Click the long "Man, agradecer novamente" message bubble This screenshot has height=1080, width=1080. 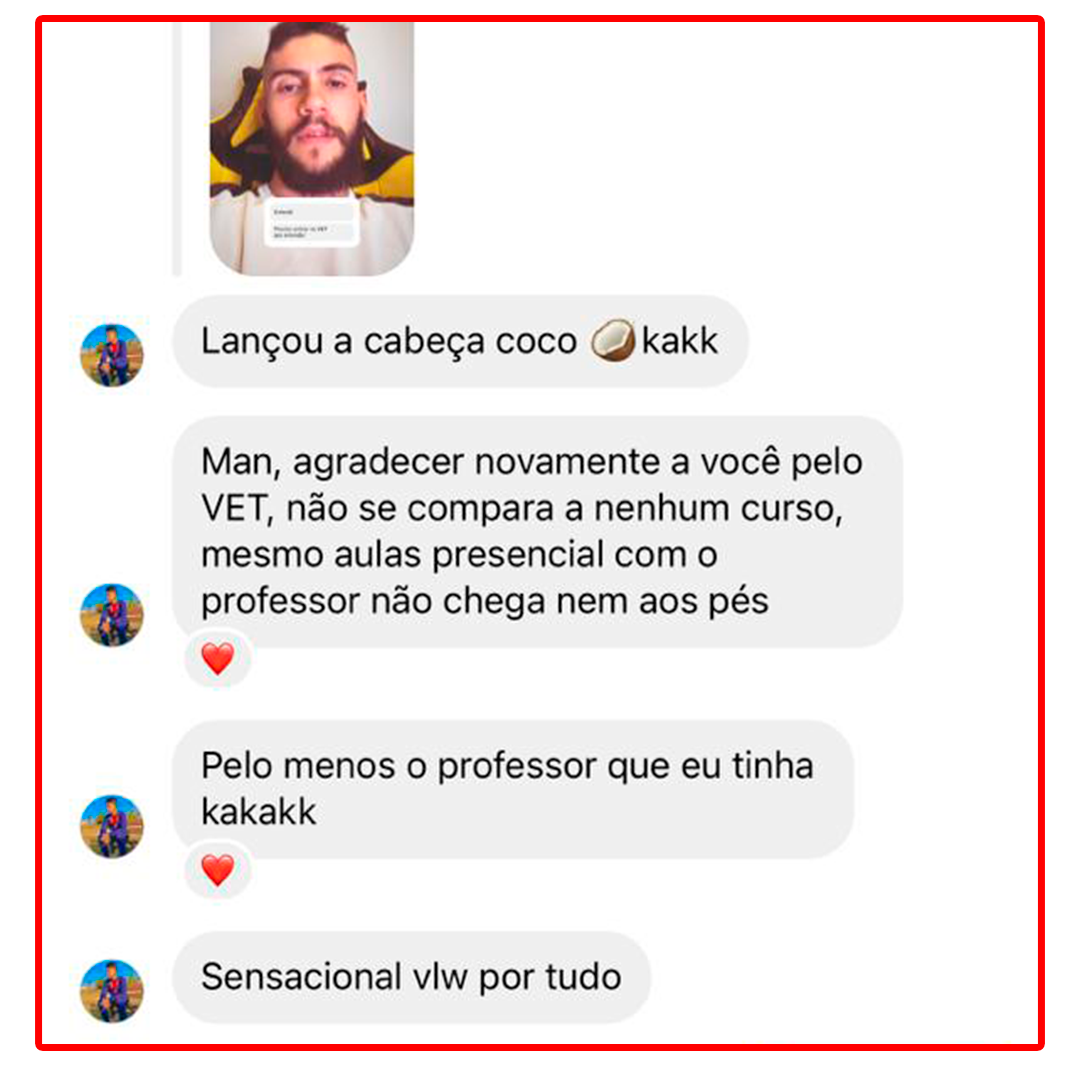tap(537, 532)
